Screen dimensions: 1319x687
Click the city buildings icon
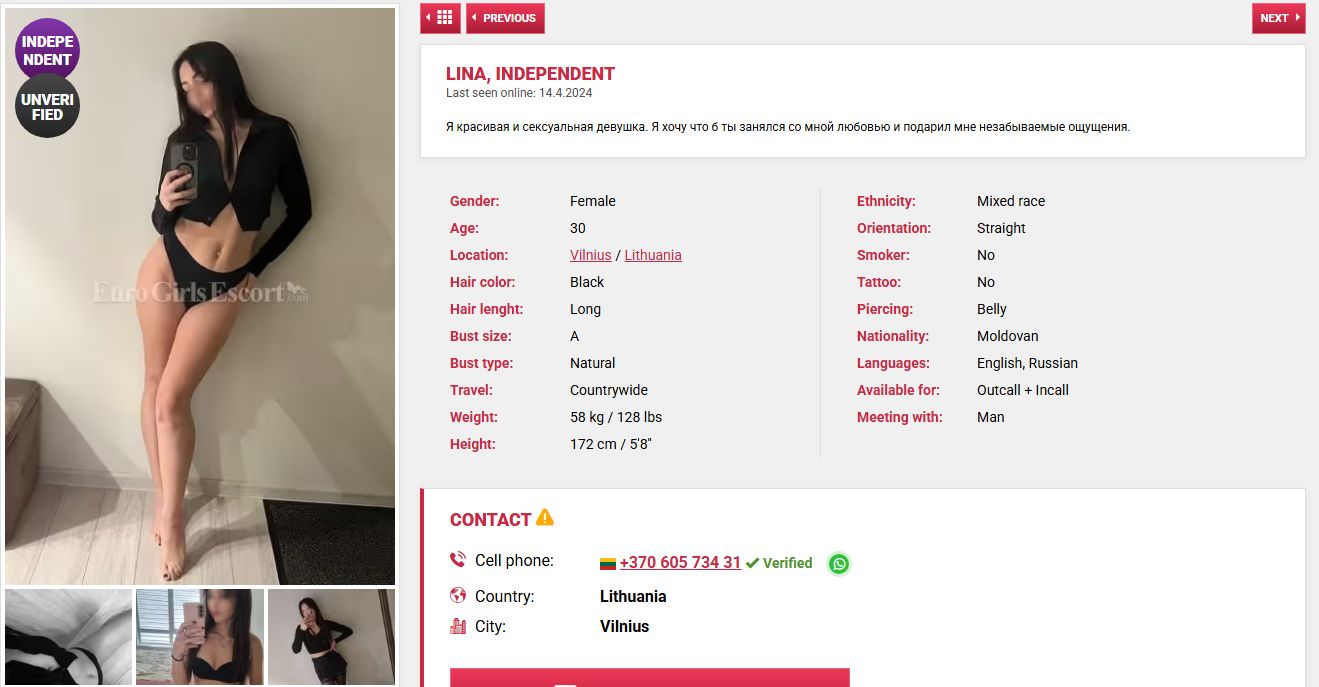click(458, 626)
